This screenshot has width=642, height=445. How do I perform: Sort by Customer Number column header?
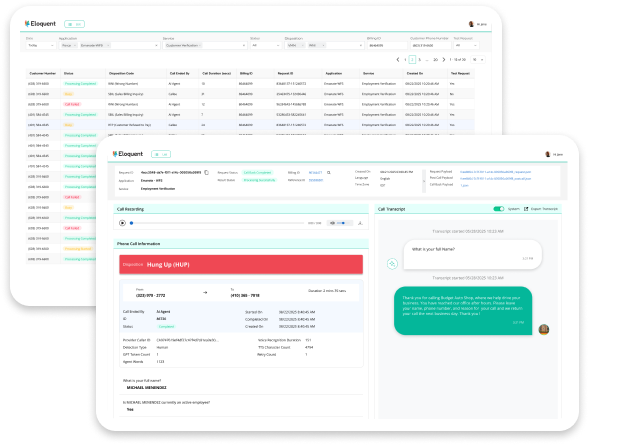[43, 73]
